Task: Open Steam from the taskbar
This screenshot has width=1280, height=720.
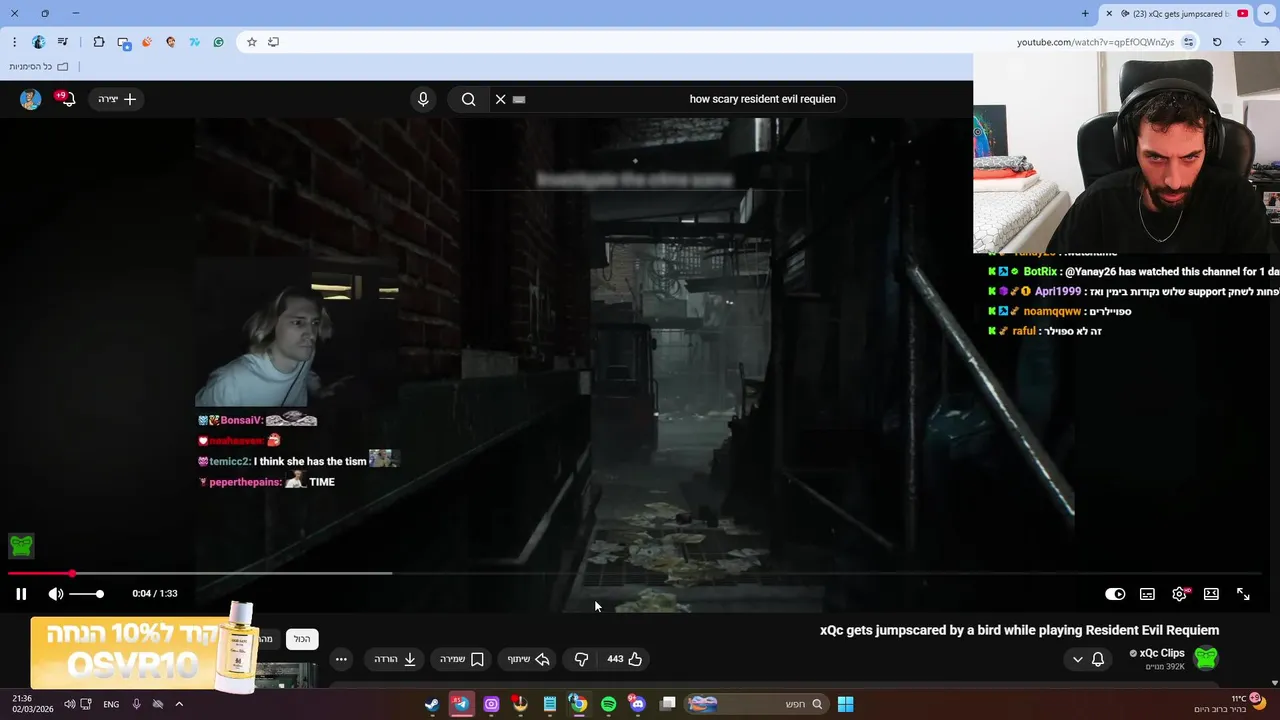Action: click(432, 704)
